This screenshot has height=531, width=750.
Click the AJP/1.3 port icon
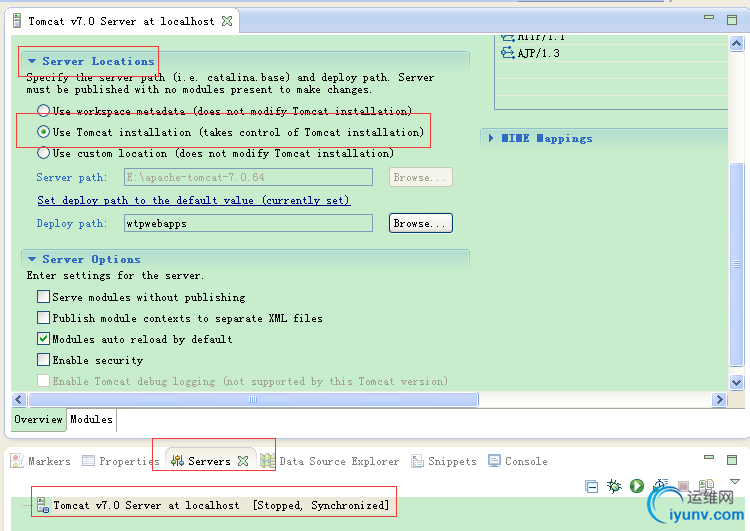(x=507, y=53)
